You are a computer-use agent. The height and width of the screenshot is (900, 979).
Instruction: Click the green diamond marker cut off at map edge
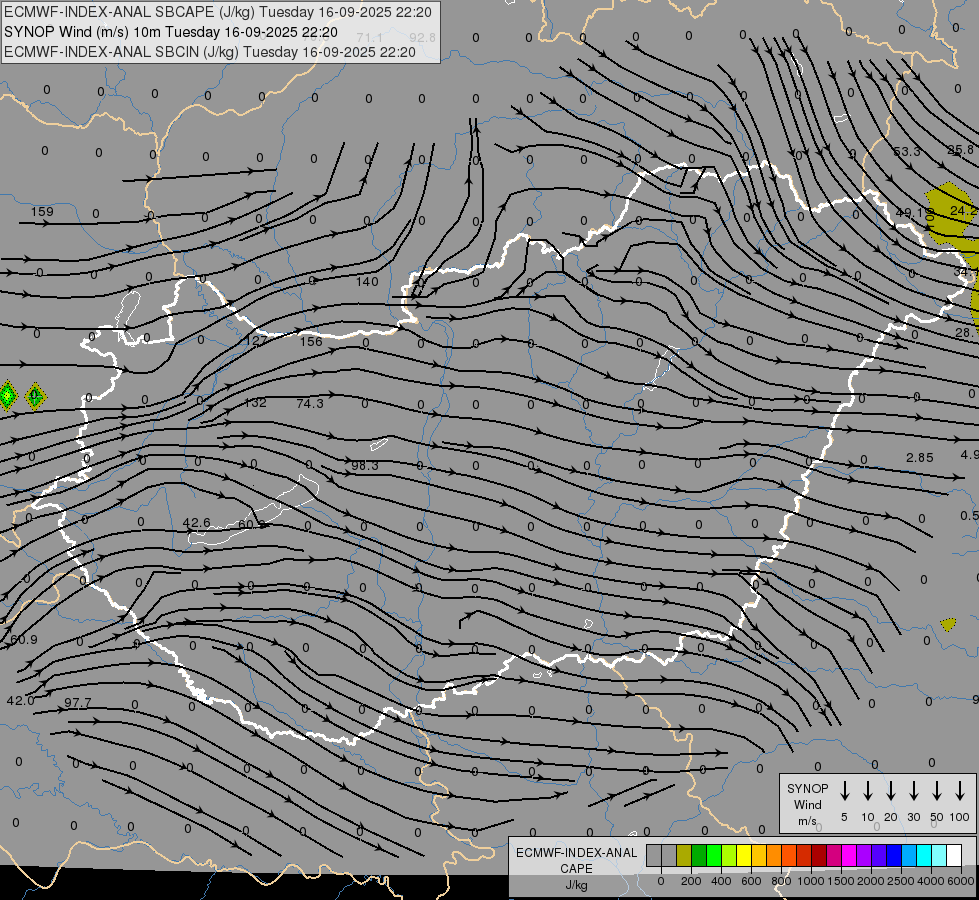pyautogui.click(x=7, y=395)
